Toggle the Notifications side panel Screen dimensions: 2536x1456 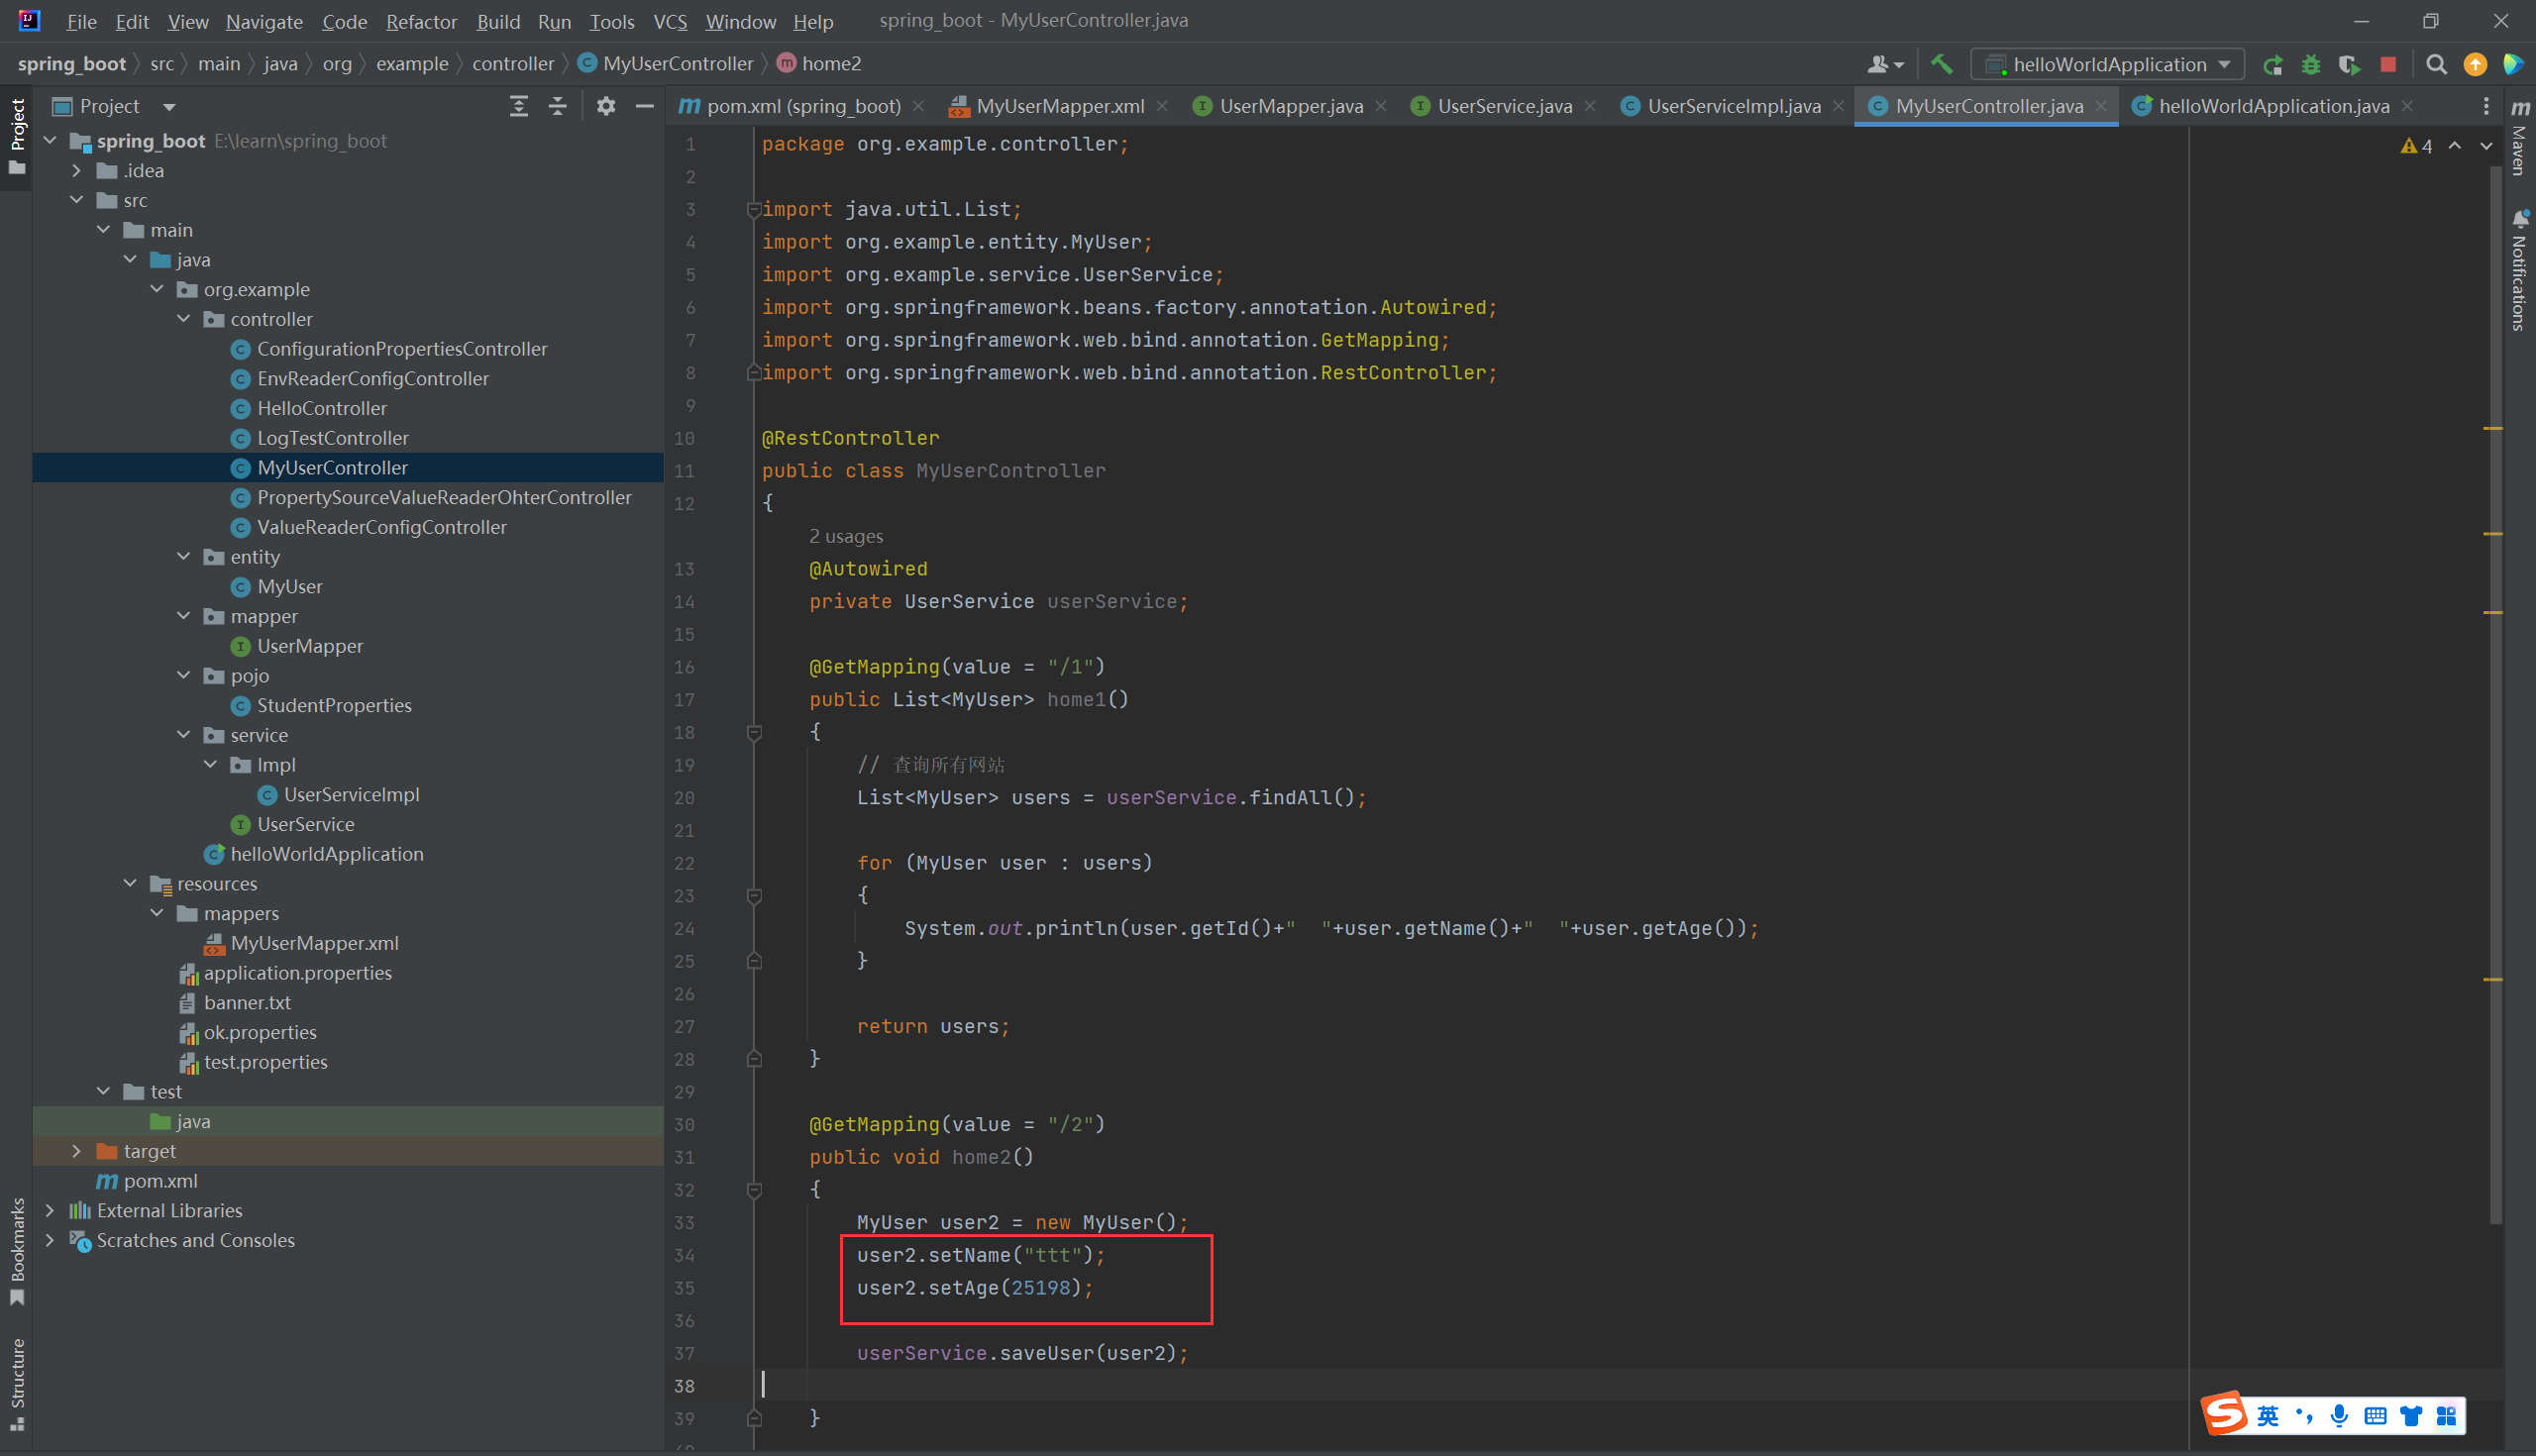pyautogui.click(x=2519, y=270)
